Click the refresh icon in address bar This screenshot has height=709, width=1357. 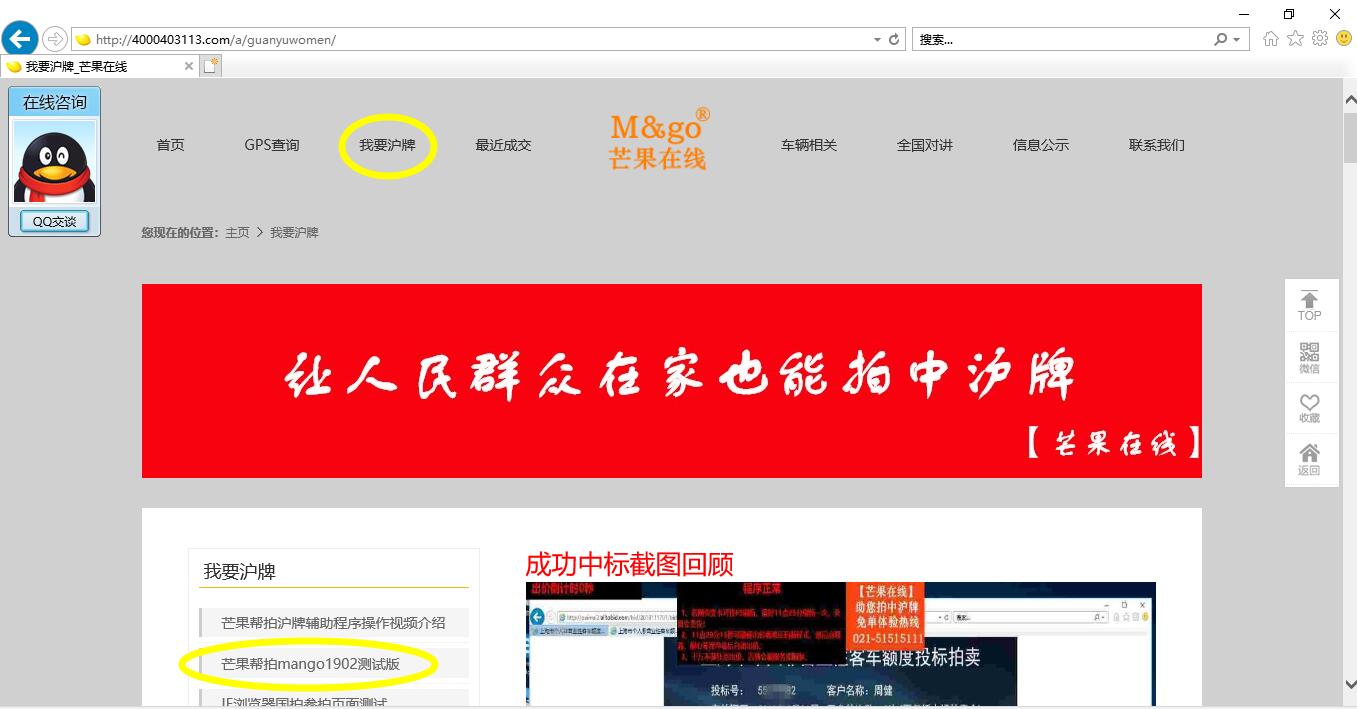pyautogui.click(x=894, y=40)
